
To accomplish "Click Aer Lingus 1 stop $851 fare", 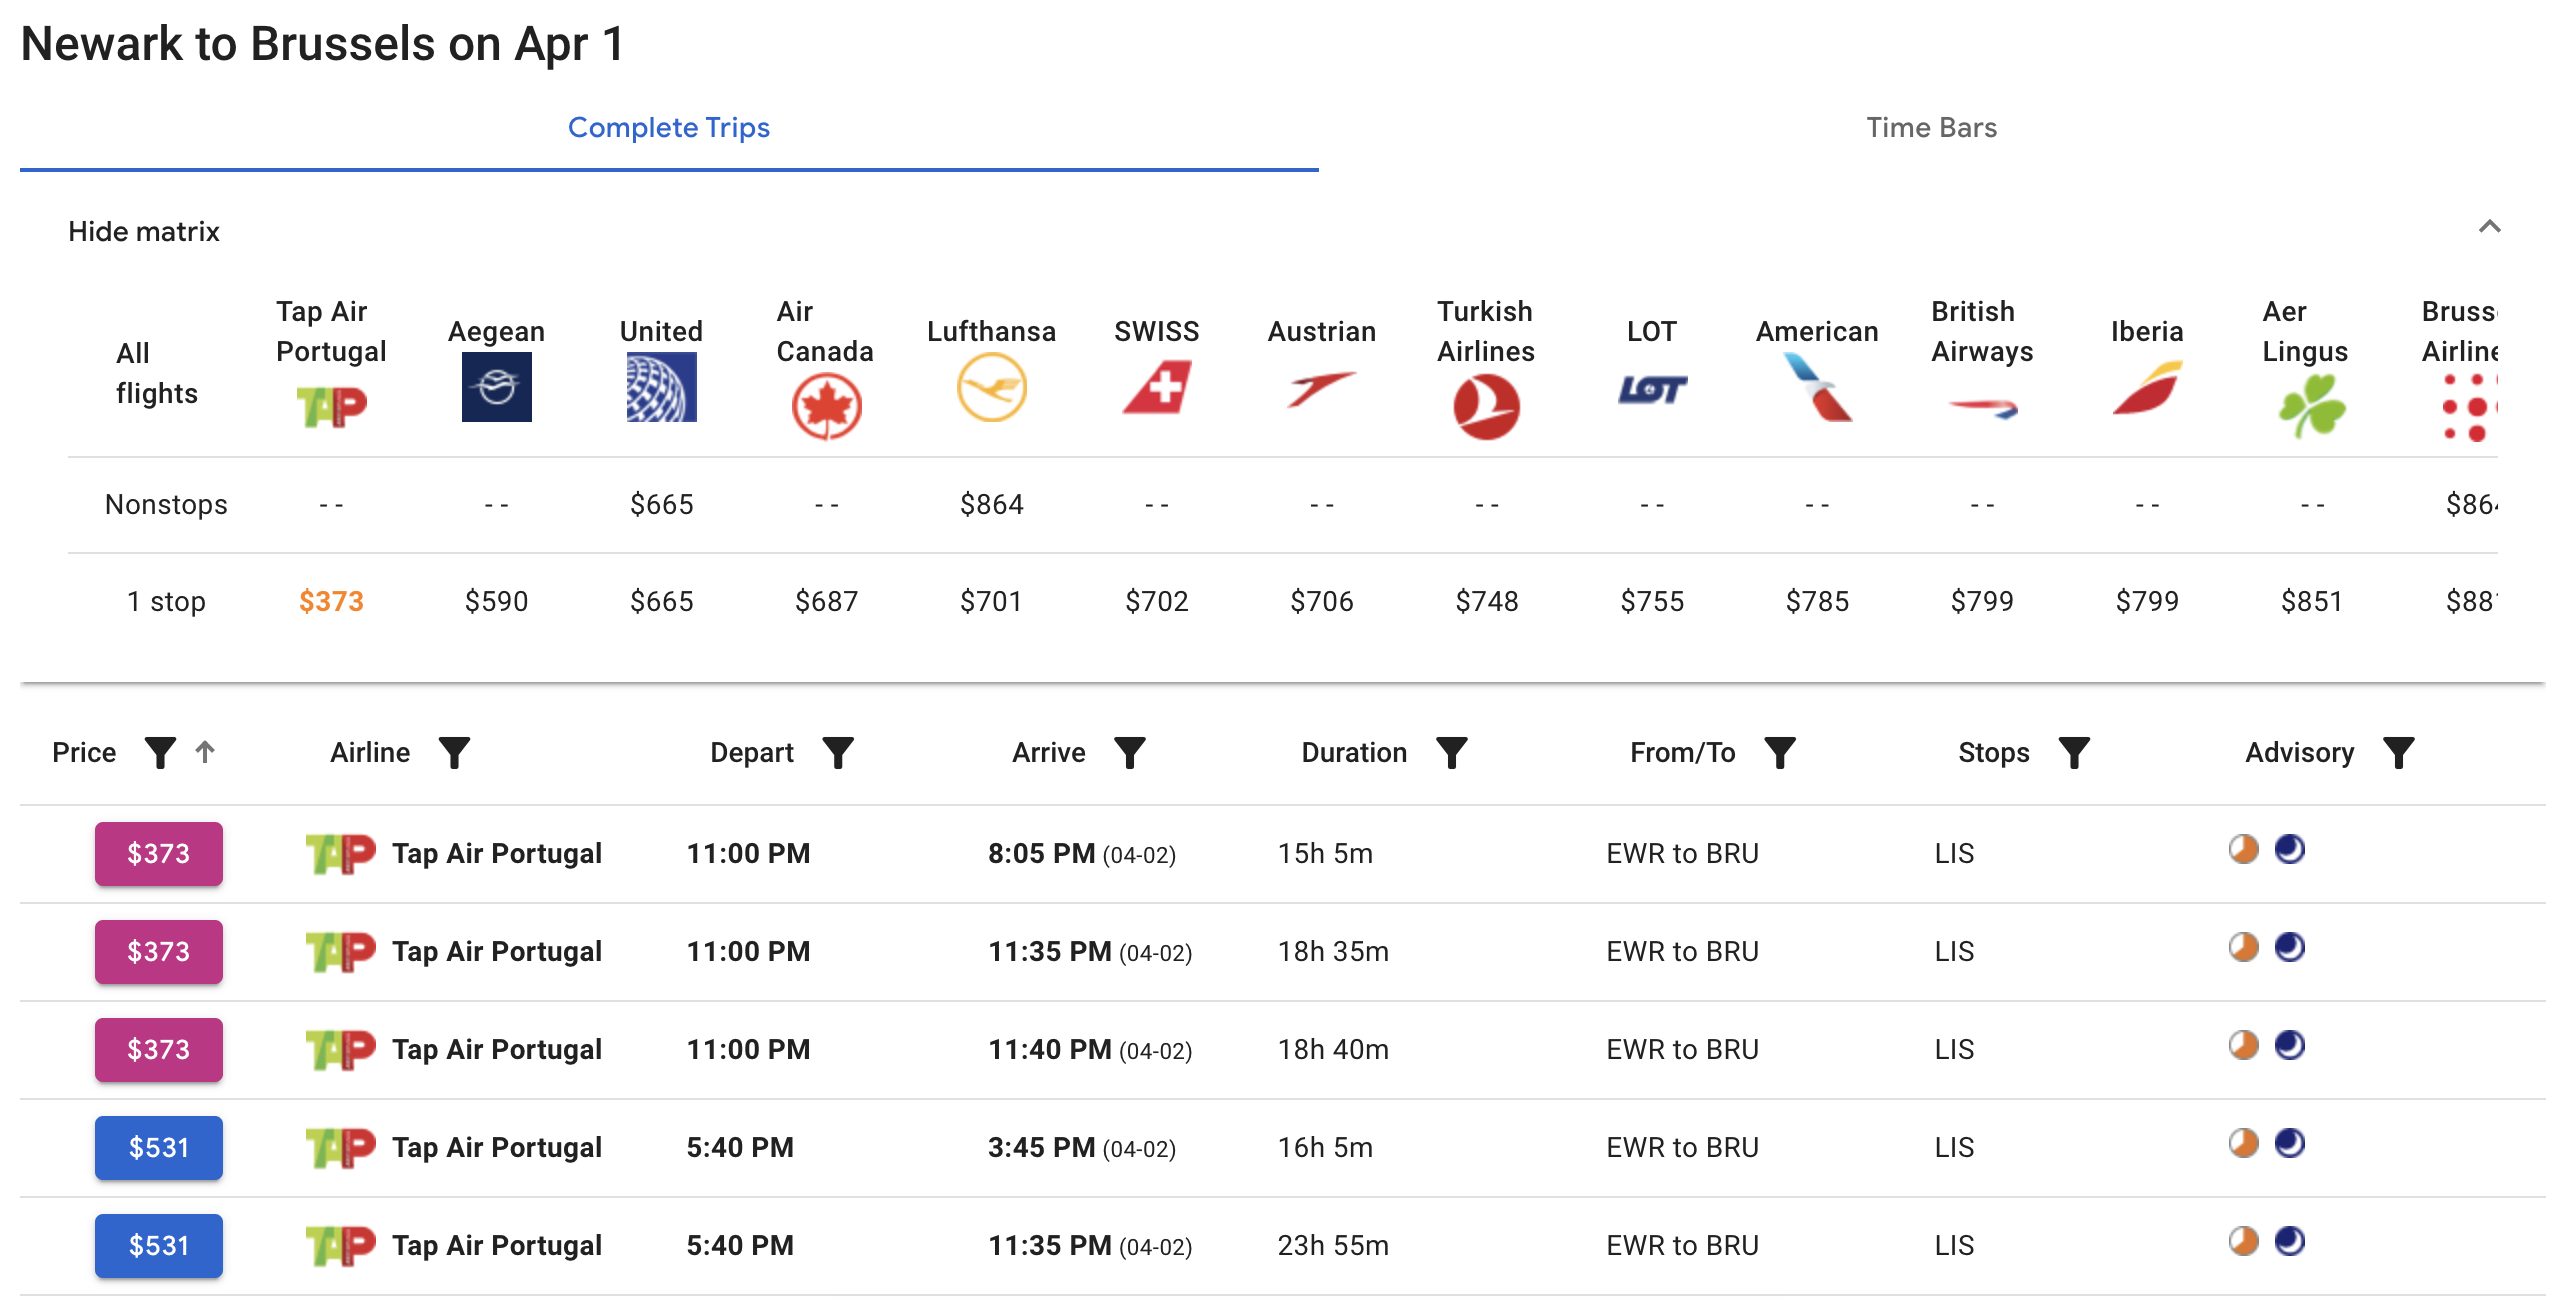I will pos(2312,601).
